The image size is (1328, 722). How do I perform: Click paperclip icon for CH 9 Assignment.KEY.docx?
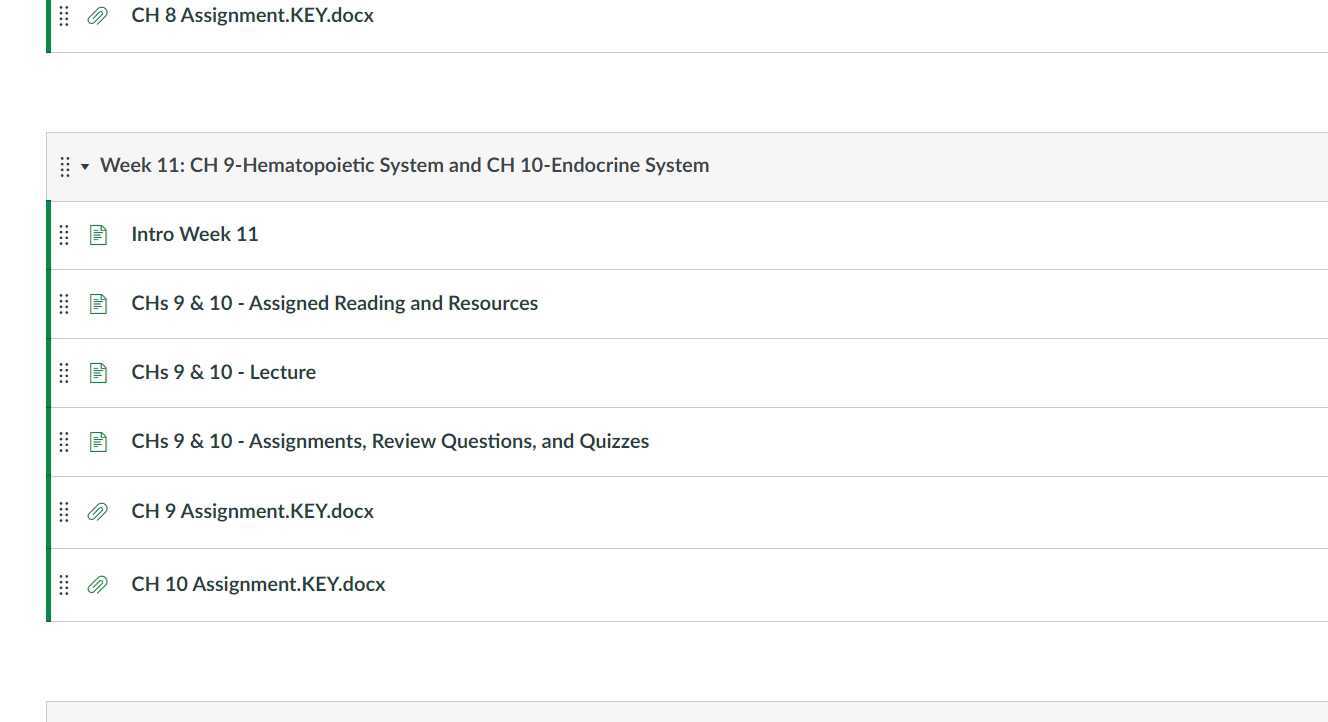pyautogui.click(x=98, y=512)
